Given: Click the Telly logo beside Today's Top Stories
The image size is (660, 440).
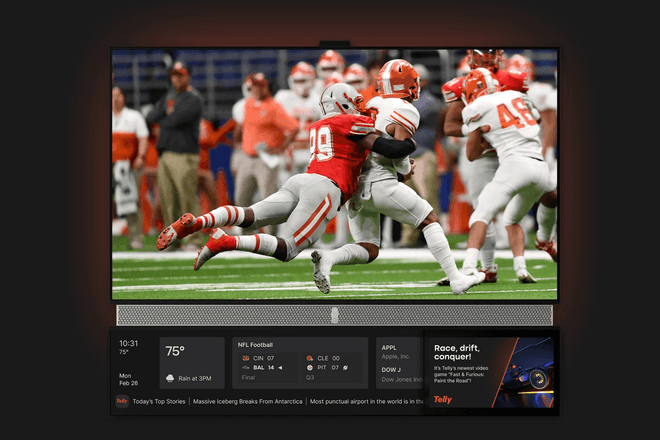Looking at the screenshot, I should click(x=122, y=401).
